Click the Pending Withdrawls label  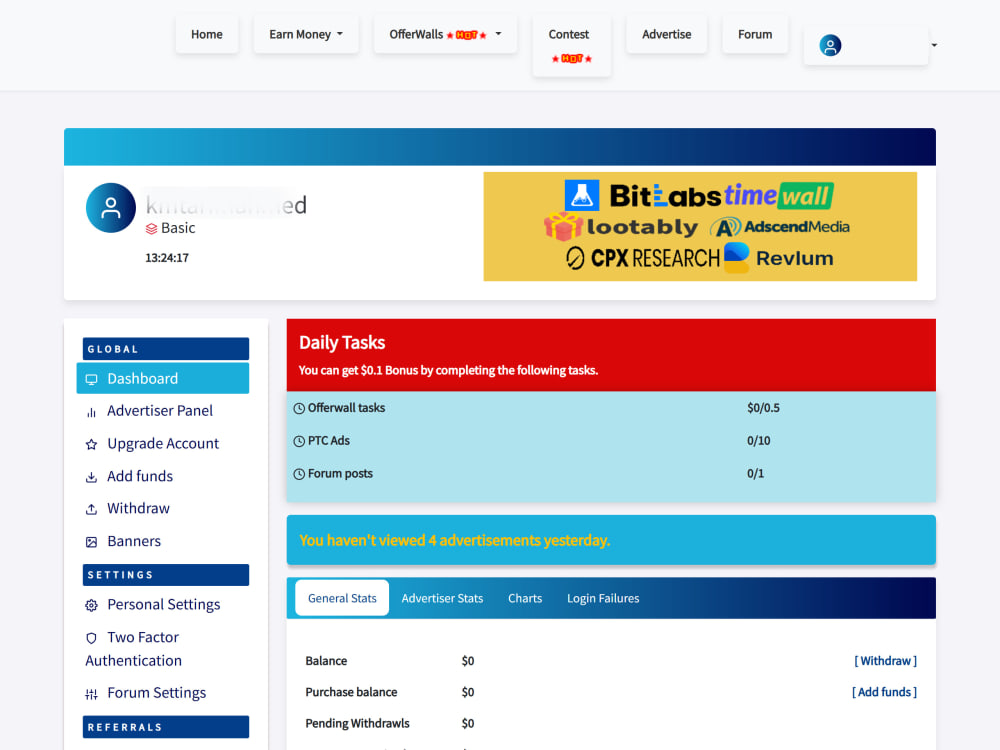pos(357,723)
